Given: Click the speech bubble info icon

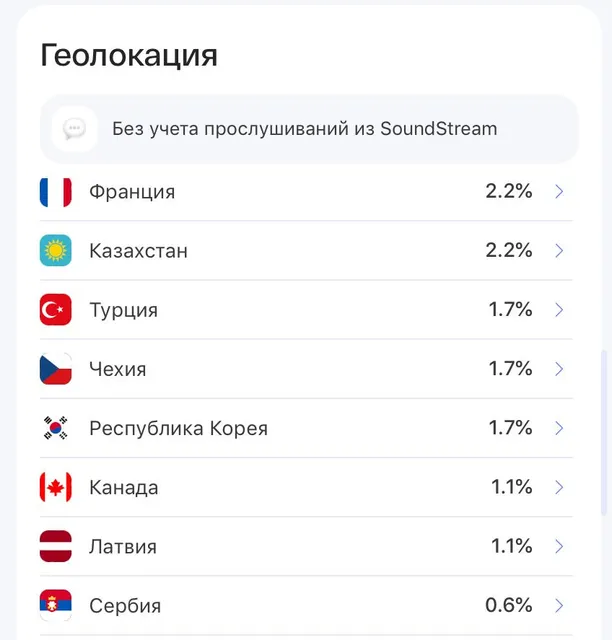Looking at the screenshot, I should click(x=74, y=129).
